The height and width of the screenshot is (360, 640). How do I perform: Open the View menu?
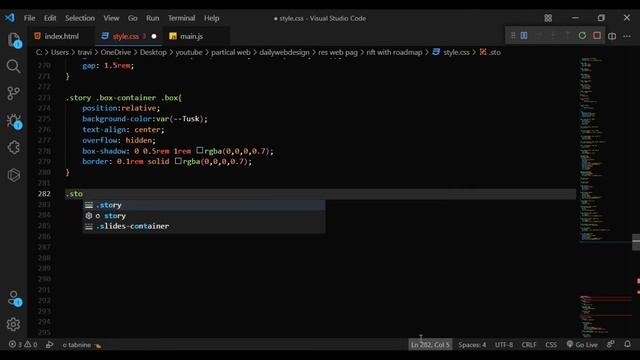coord(111,18)
